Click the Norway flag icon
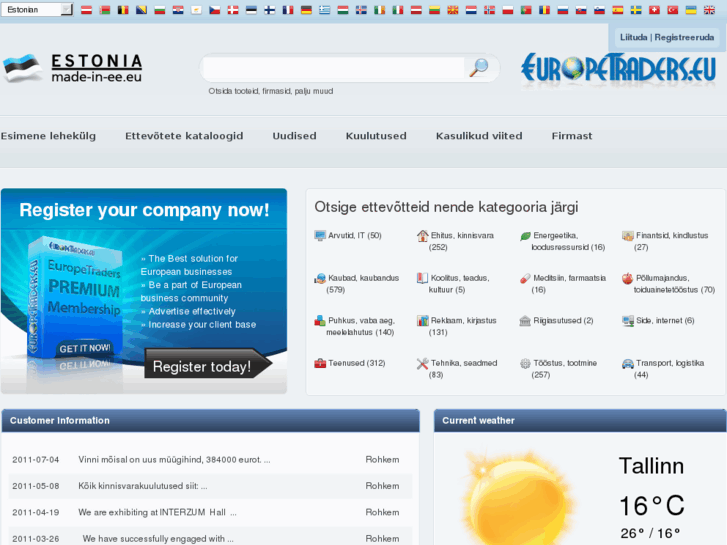The width and height of the screenshot is (727, 545). (x=489, y=10)
